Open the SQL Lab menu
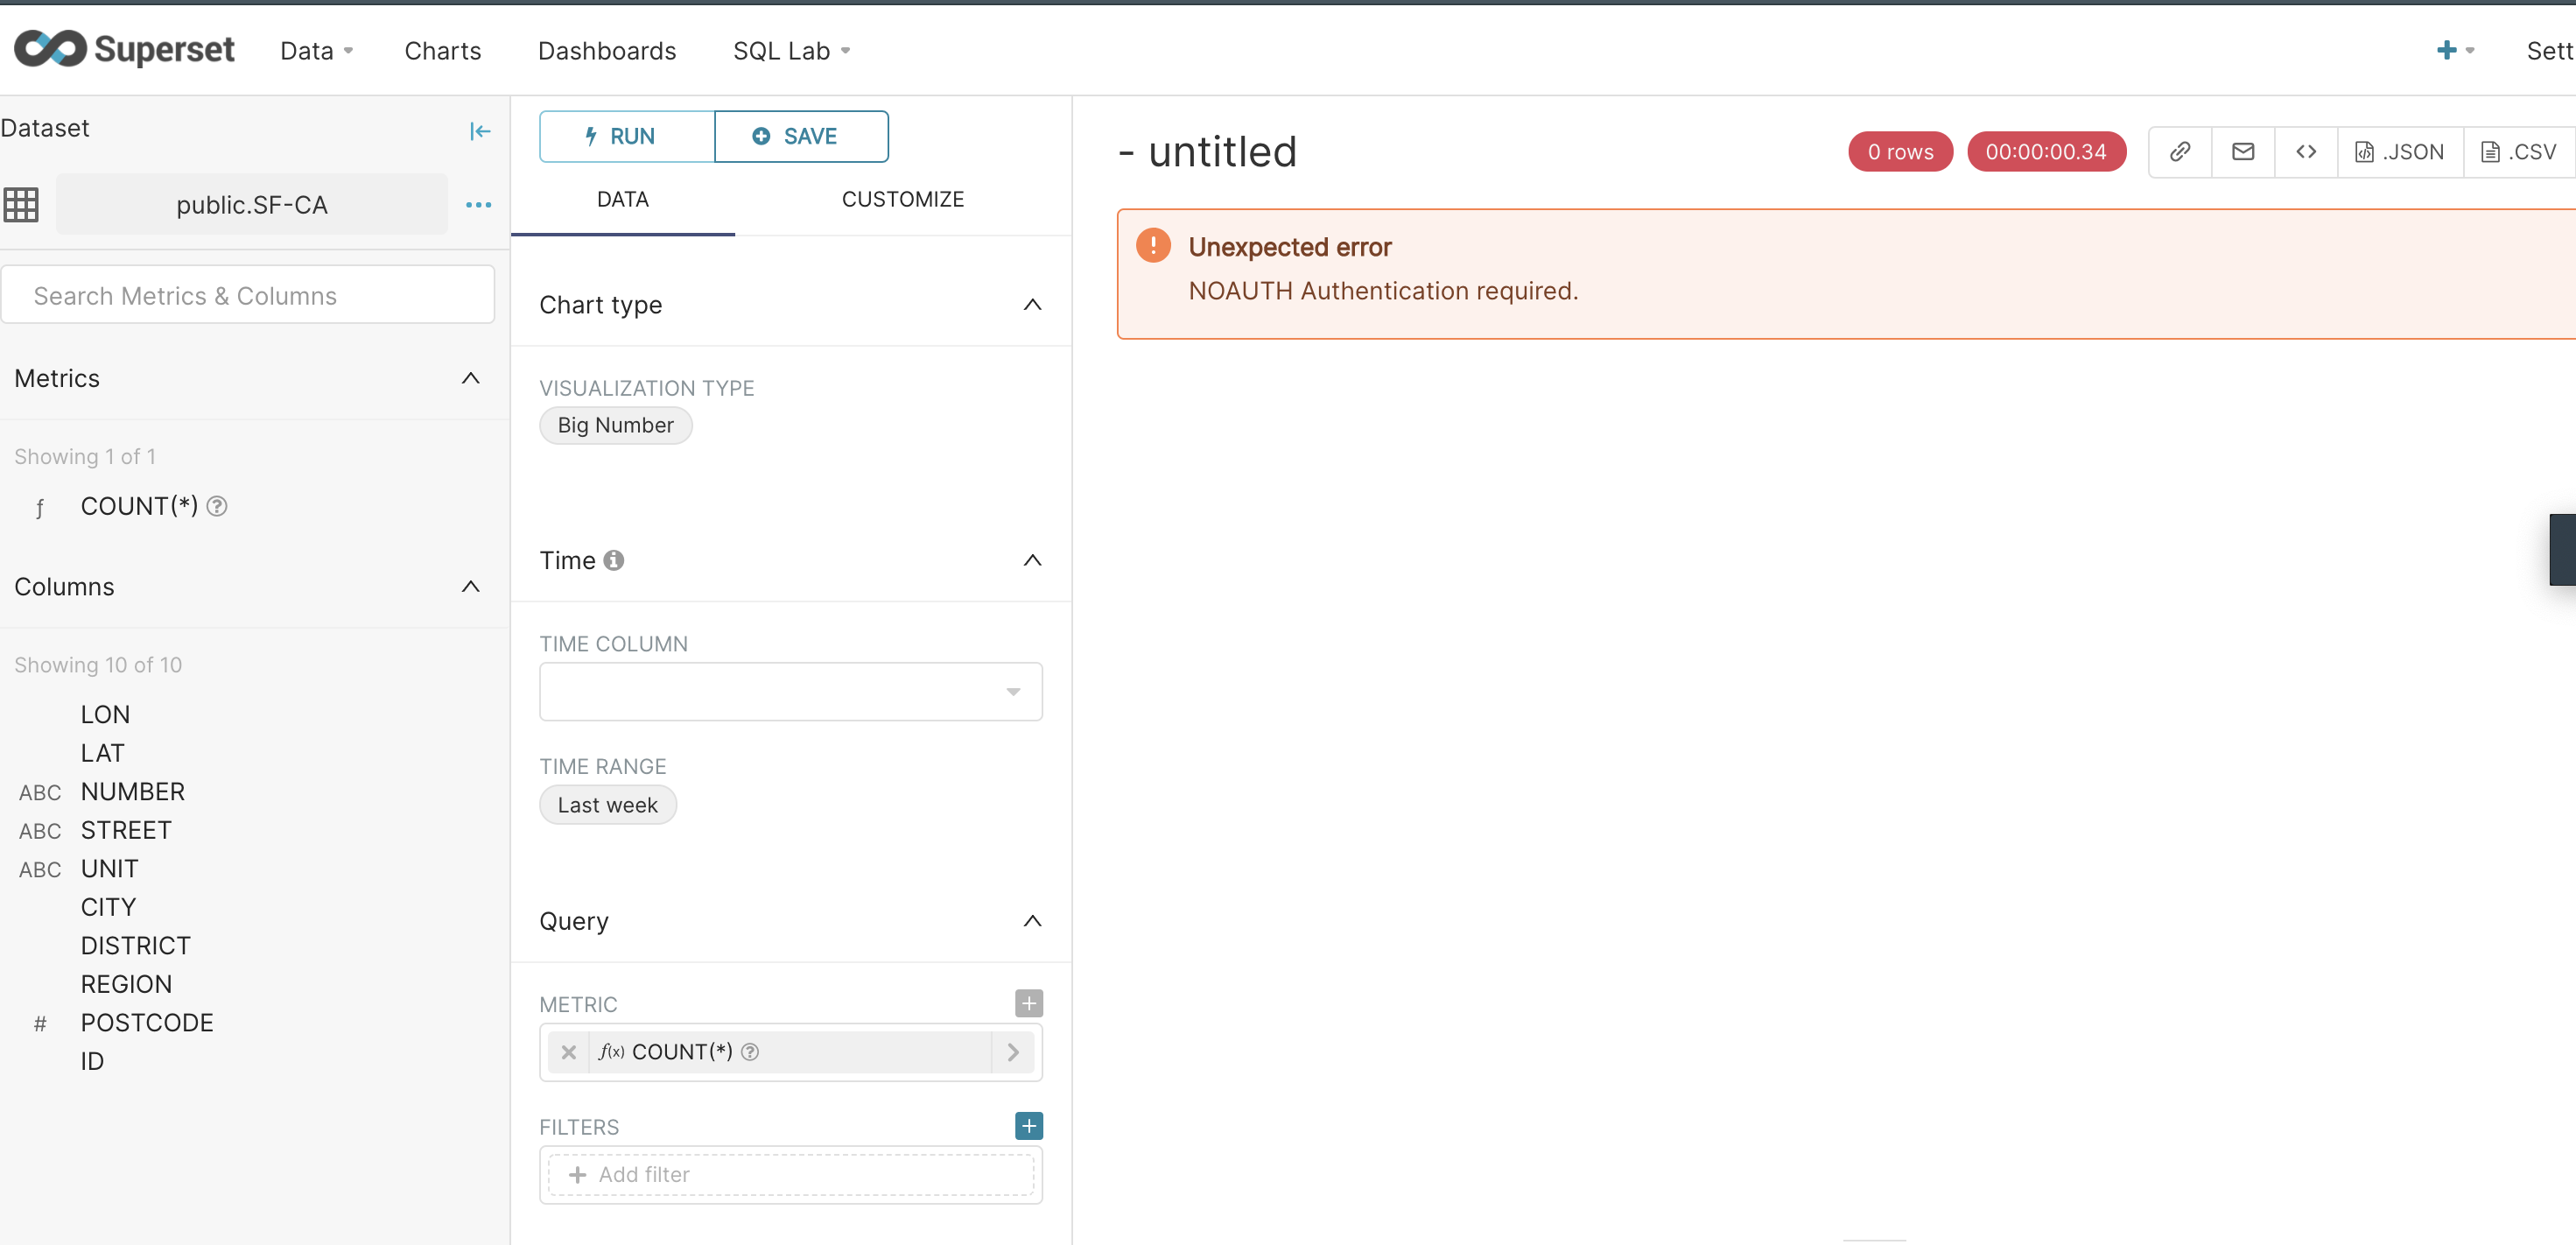Viewport: 2576px width, 1245px height. (790, 51)
